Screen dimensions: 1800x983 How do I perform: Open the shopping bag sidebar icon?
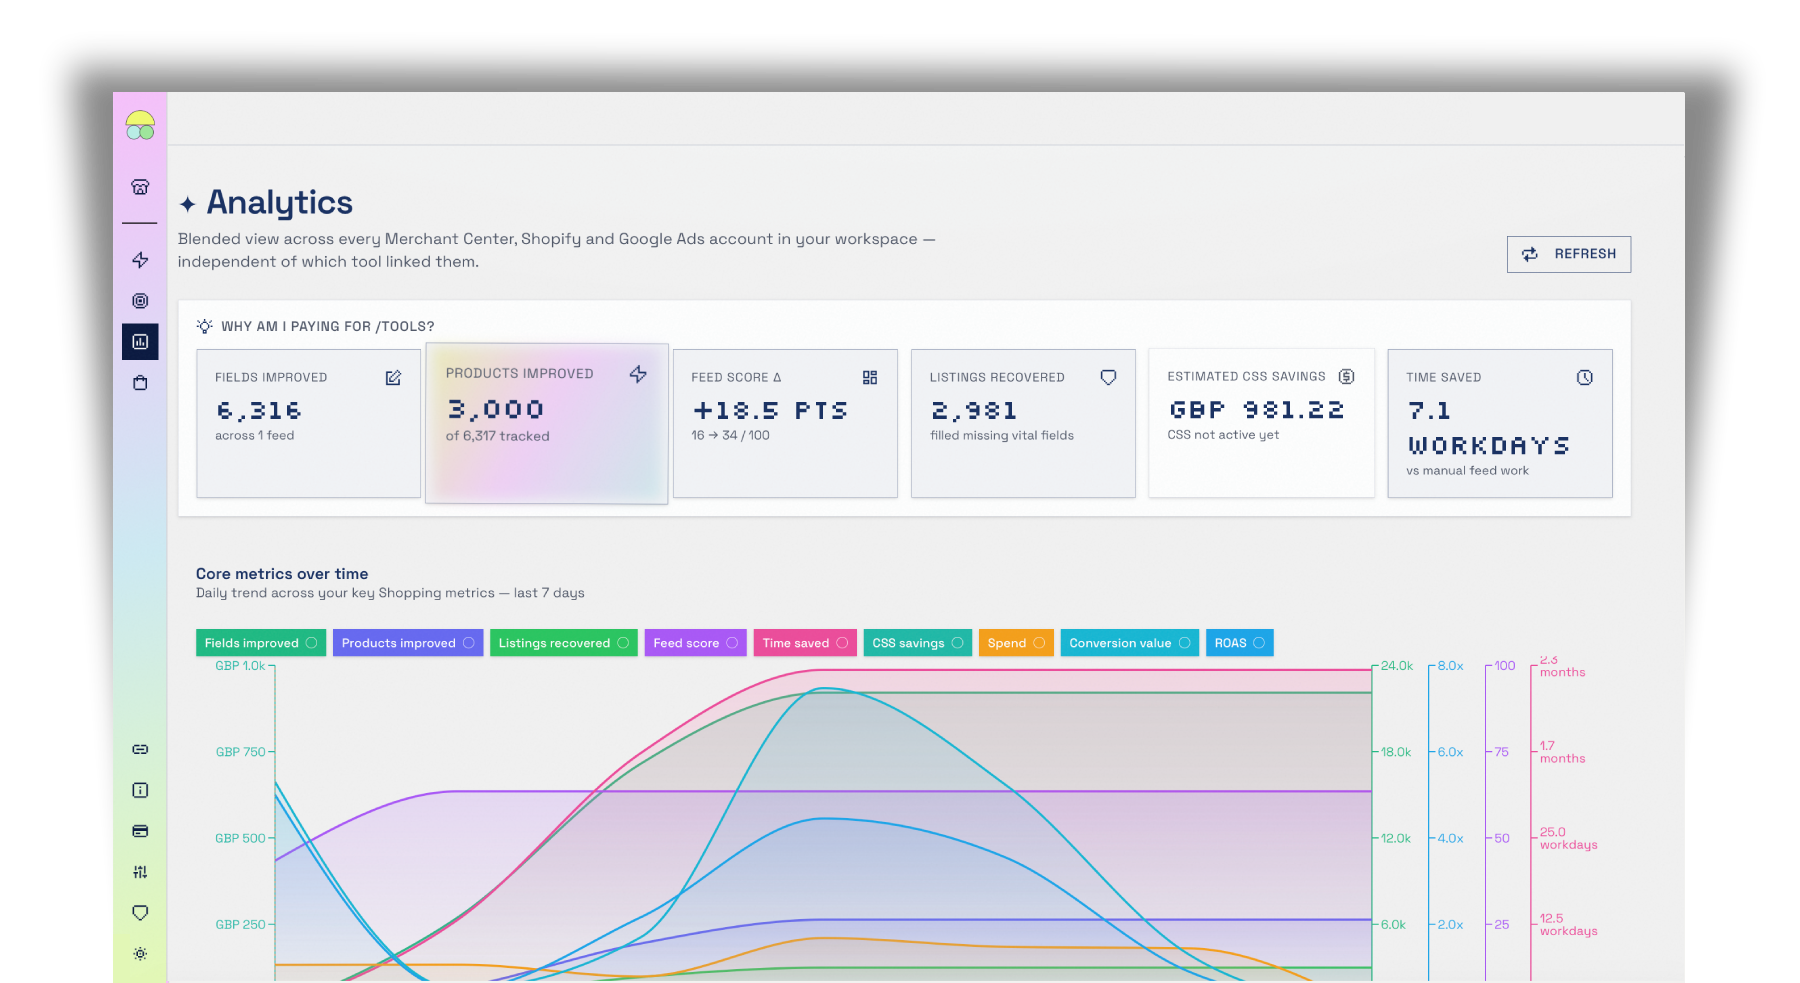pos(140,383)
